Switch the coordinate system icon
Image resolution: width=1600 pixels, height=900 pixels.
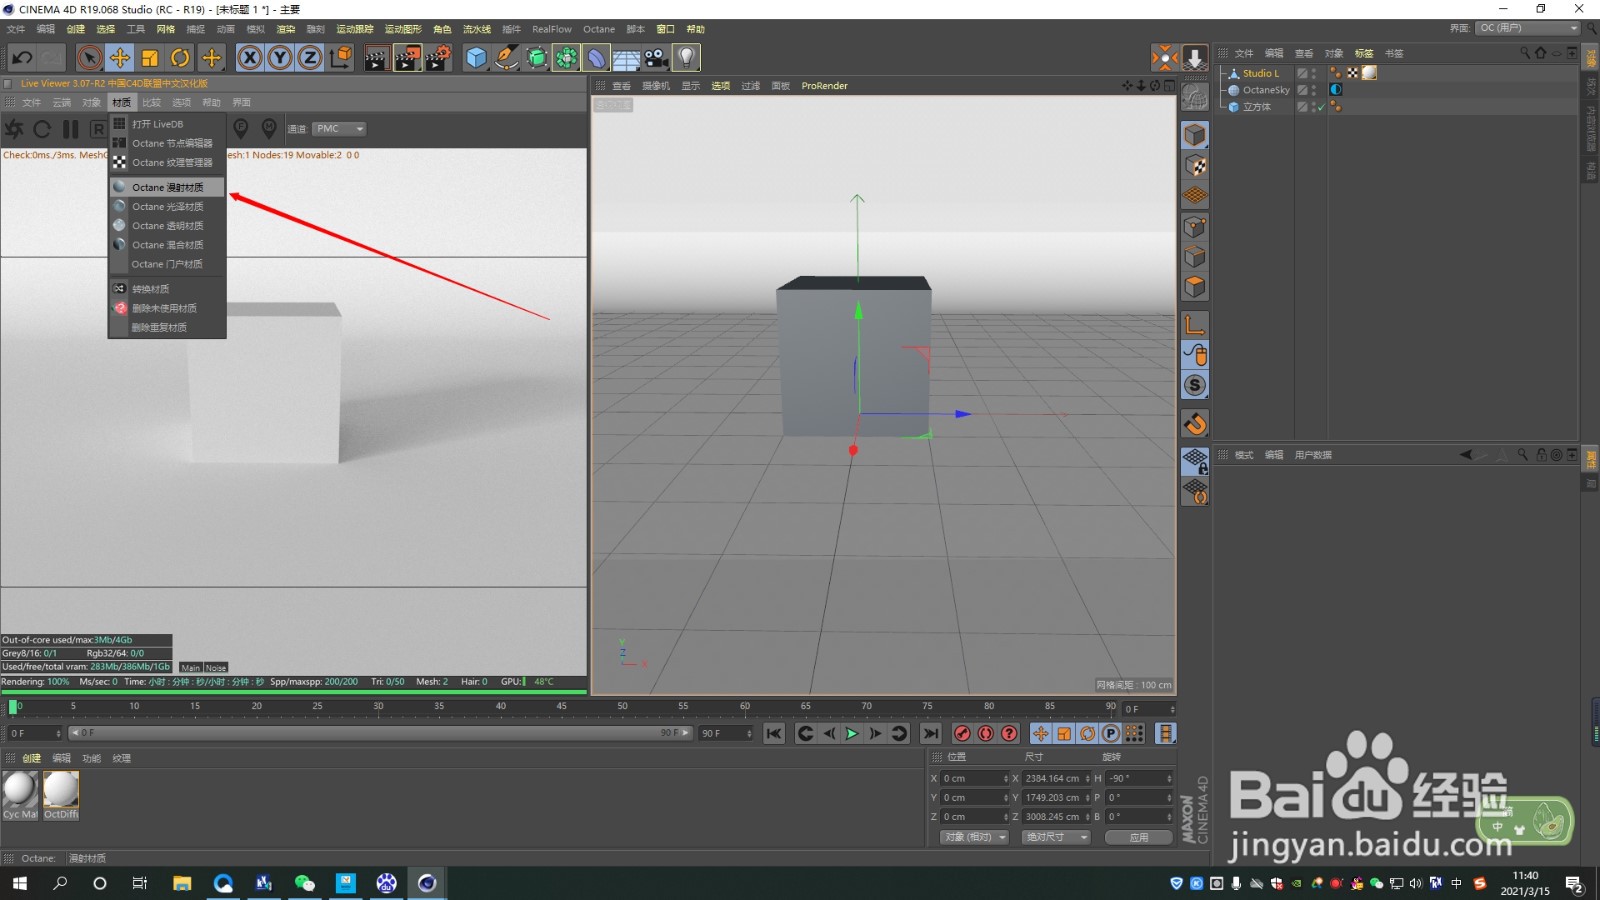tap(341, 58)
